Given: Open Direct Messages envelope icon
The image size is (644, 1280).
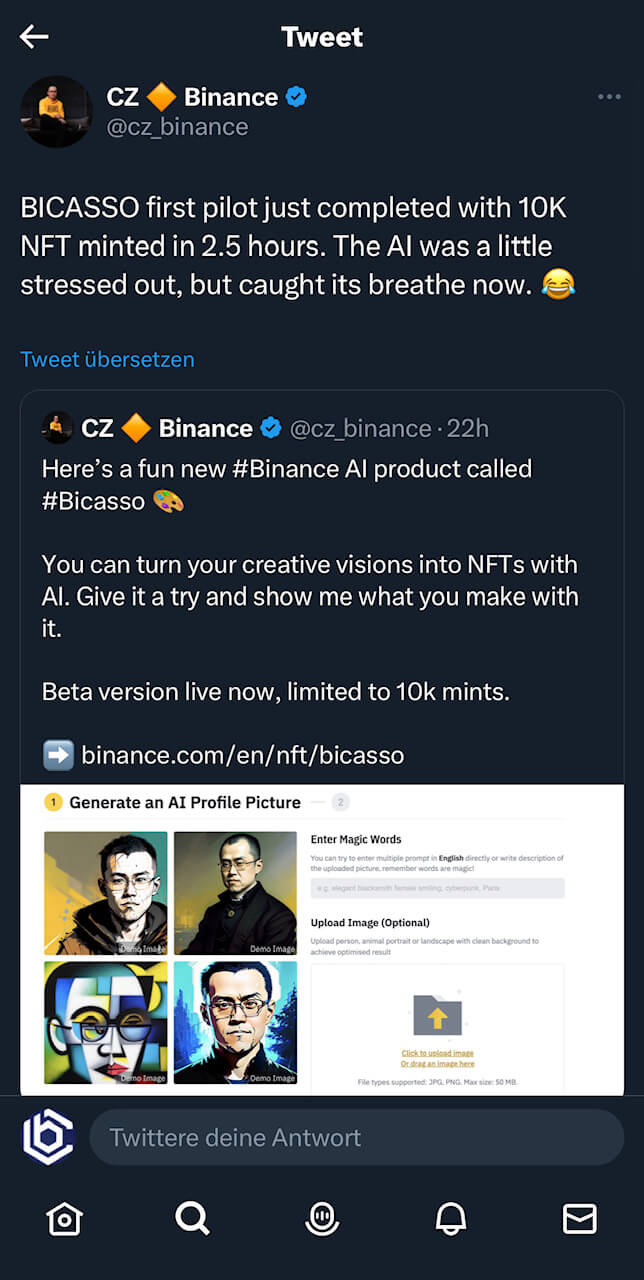Looking at the screenshot, I should click(x=580, y=1219).
